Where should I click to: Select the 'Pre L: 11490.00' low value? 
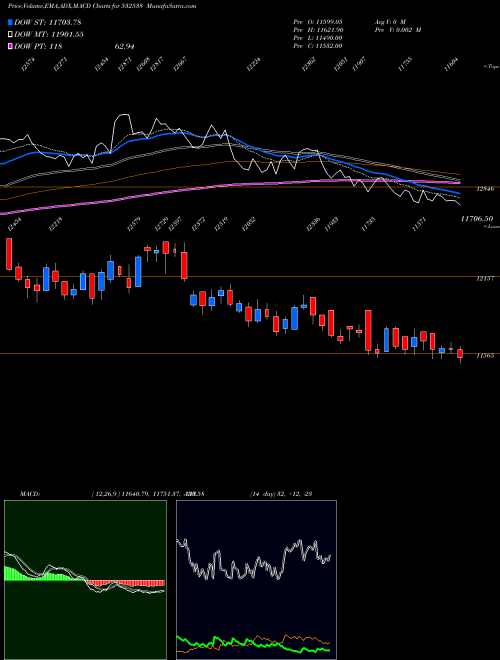click(x=318, y=38)
